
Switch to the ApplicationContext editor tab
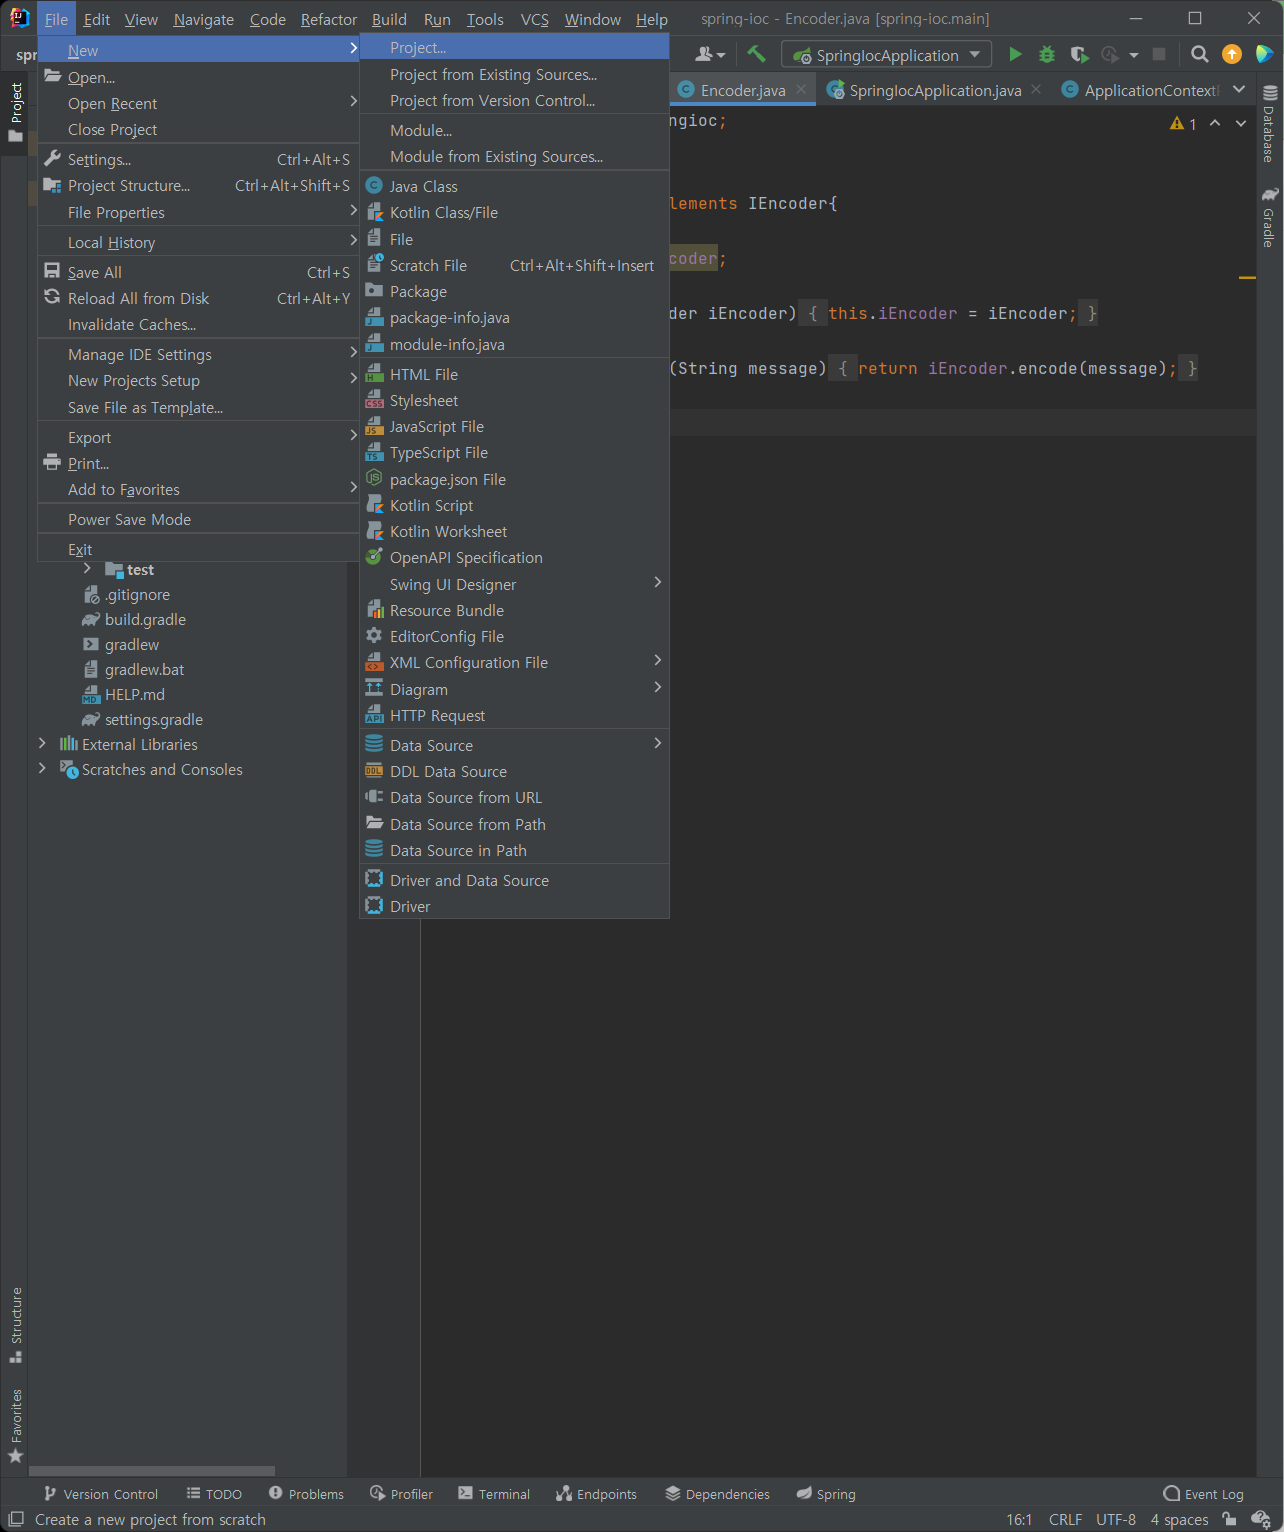pyautogui.click(x=1141, y=90)
